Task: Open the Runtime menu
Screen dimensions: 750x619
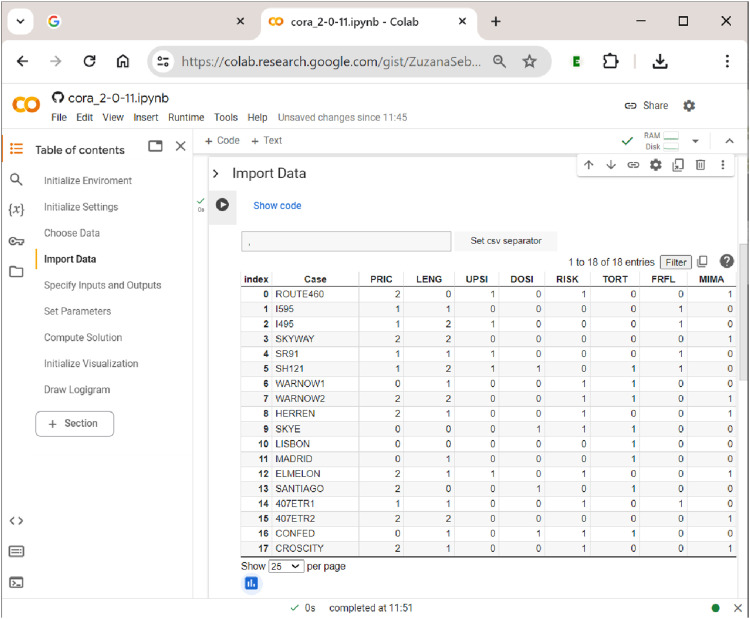Action: tap(186, 117)
